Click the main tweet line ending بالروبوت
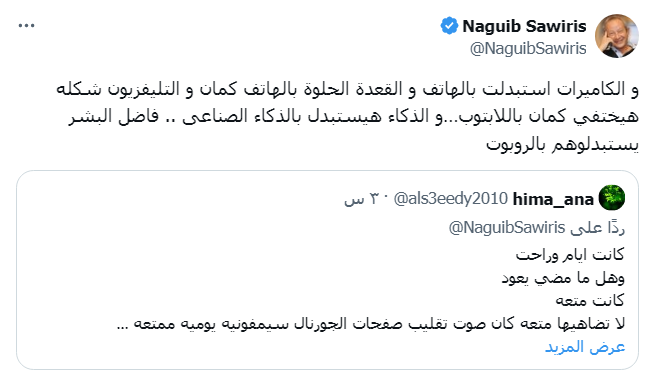Image resolution: width=653 pixels, height=384 pixels. tap(562, 145)
